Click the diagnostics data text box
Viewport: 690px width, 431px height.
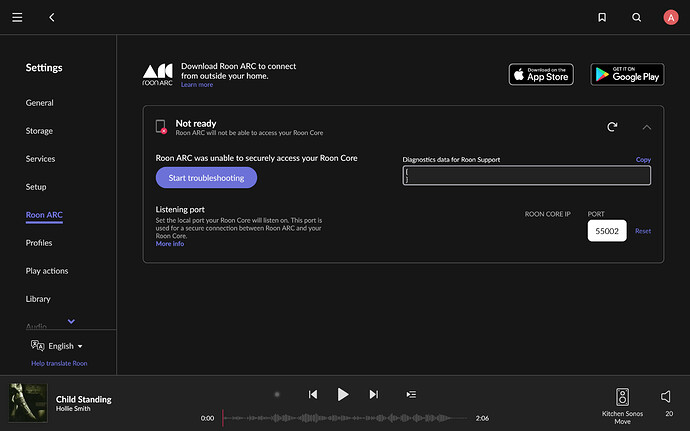tap(527, 175)
